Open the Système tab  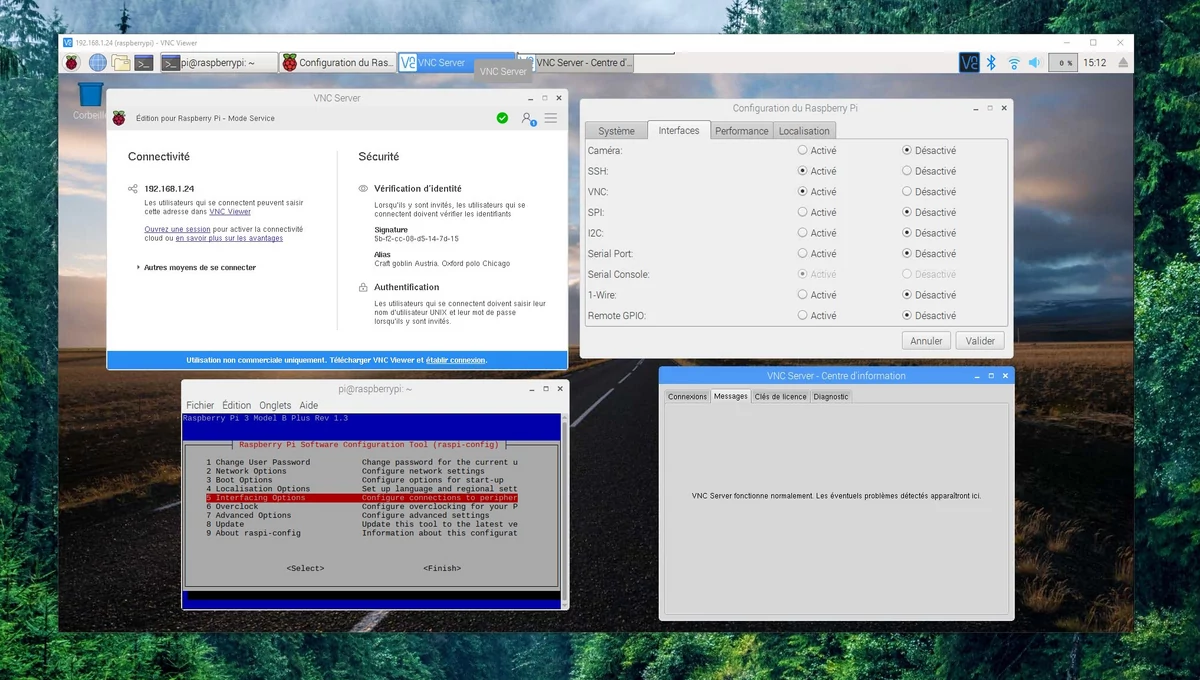[x=616, y=131]
